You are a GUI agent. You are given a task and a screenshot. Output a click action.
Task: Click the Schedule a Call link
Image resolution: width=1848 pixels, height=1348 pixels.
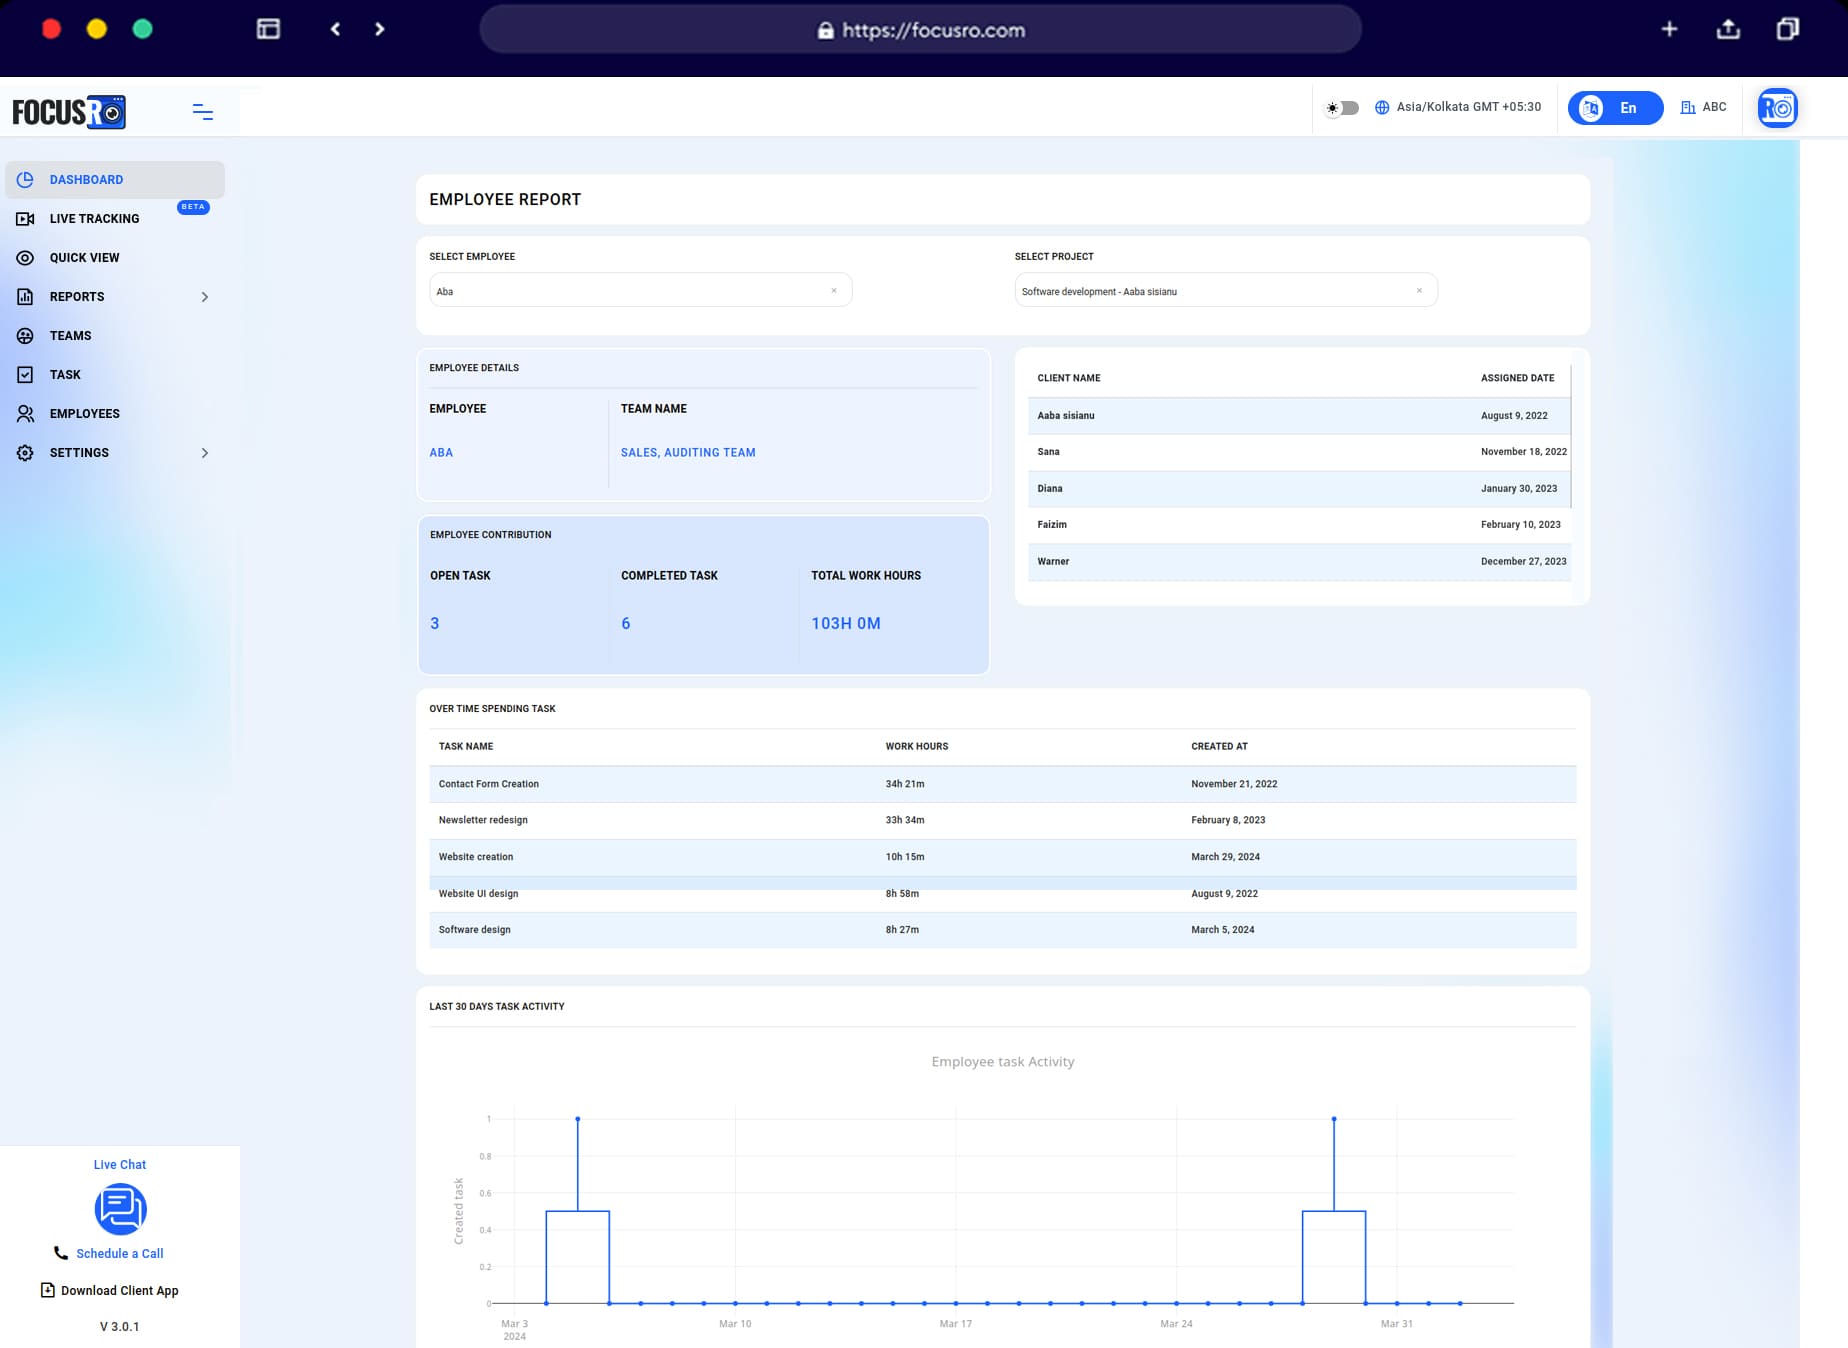pos(120,1253)
